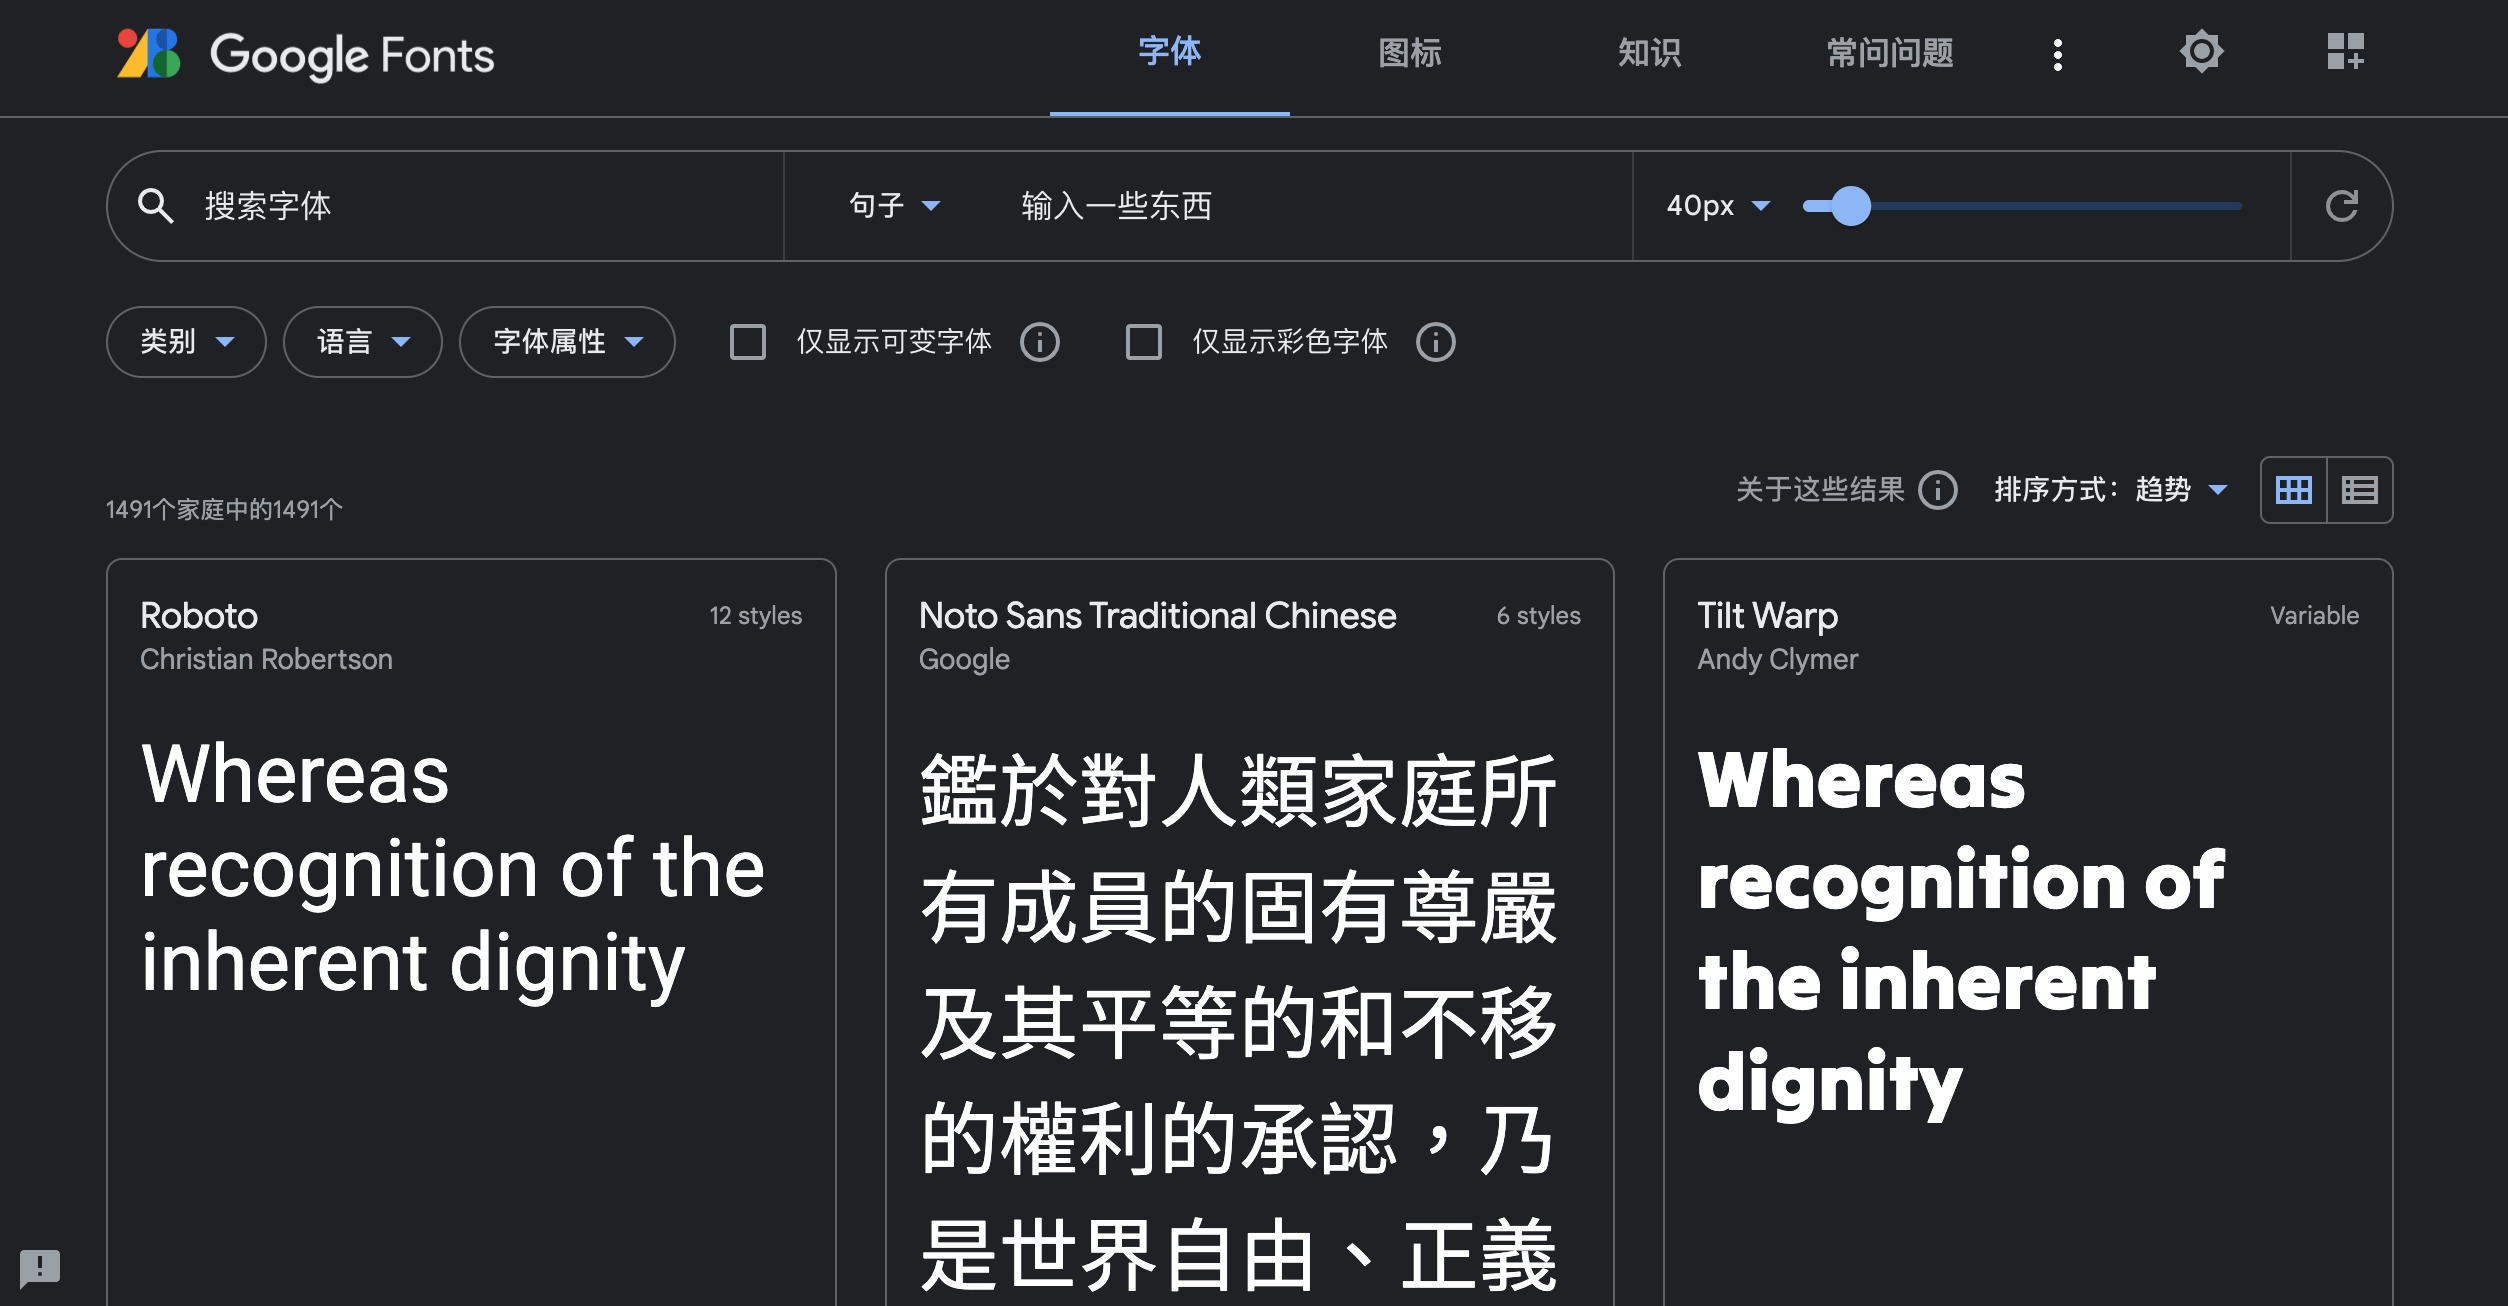Open the 句子 preview type dropdown
2508x1306 pixels.
(894, 206)
